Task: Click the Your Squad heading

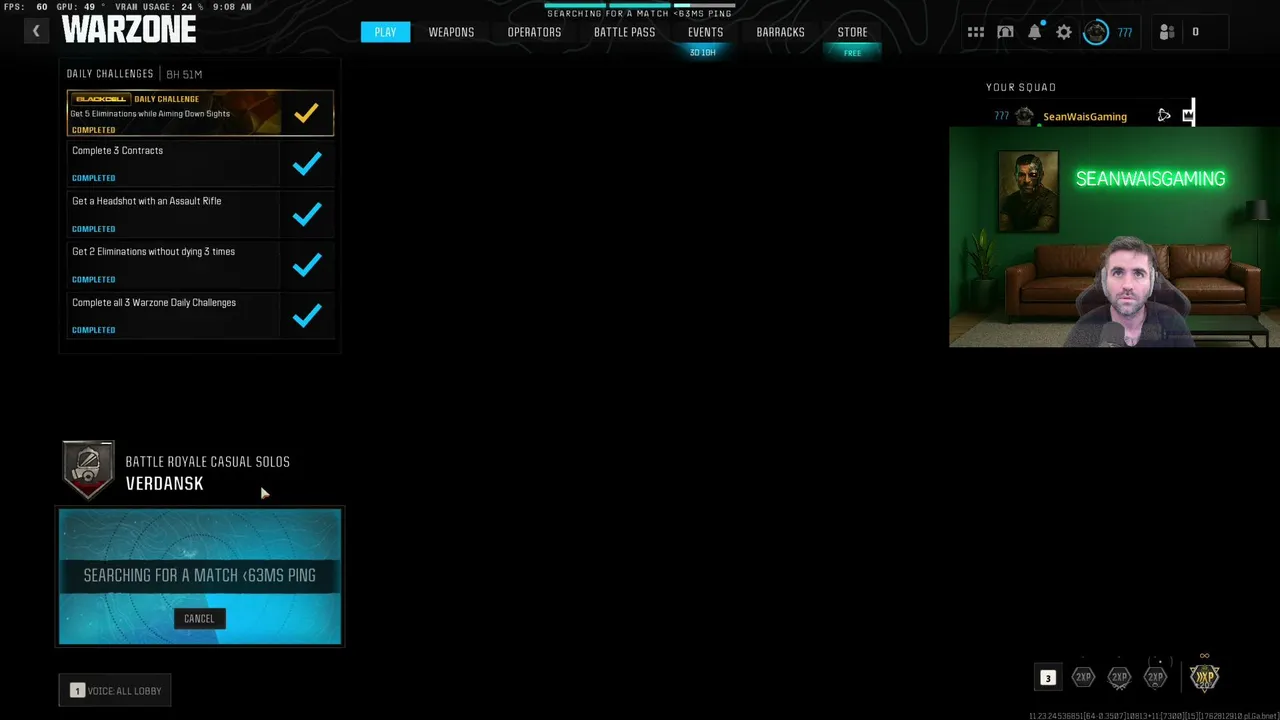Action: pos(1021,87)
